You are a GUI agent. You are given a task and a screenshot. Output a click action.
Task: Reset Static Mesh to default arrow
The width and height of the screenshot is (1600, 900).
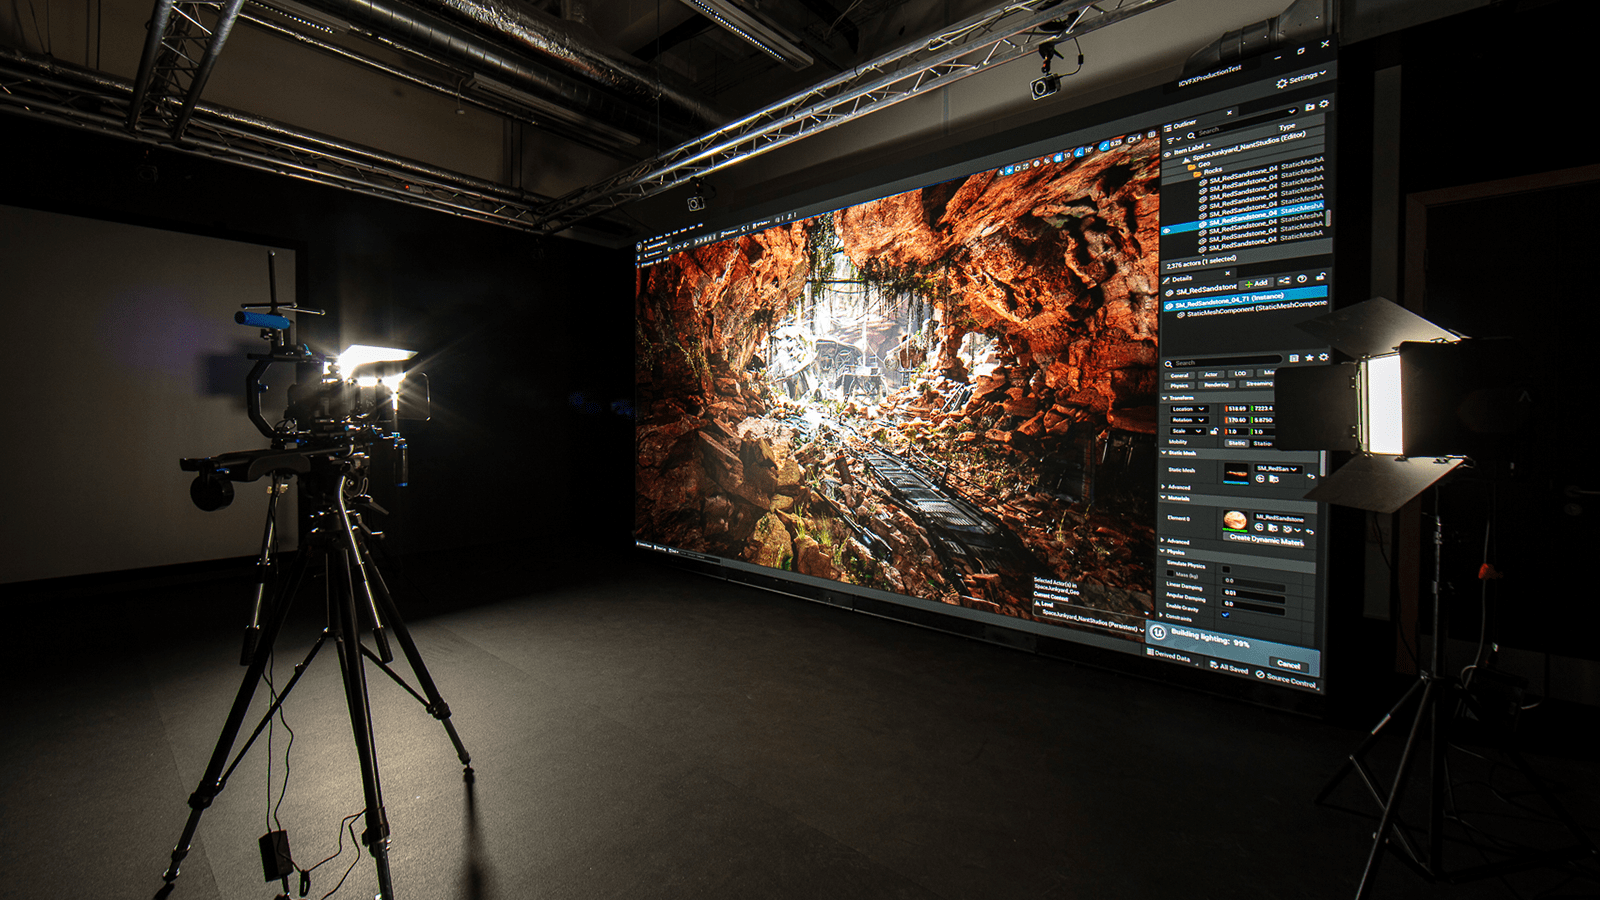[x=1311, y=476]
